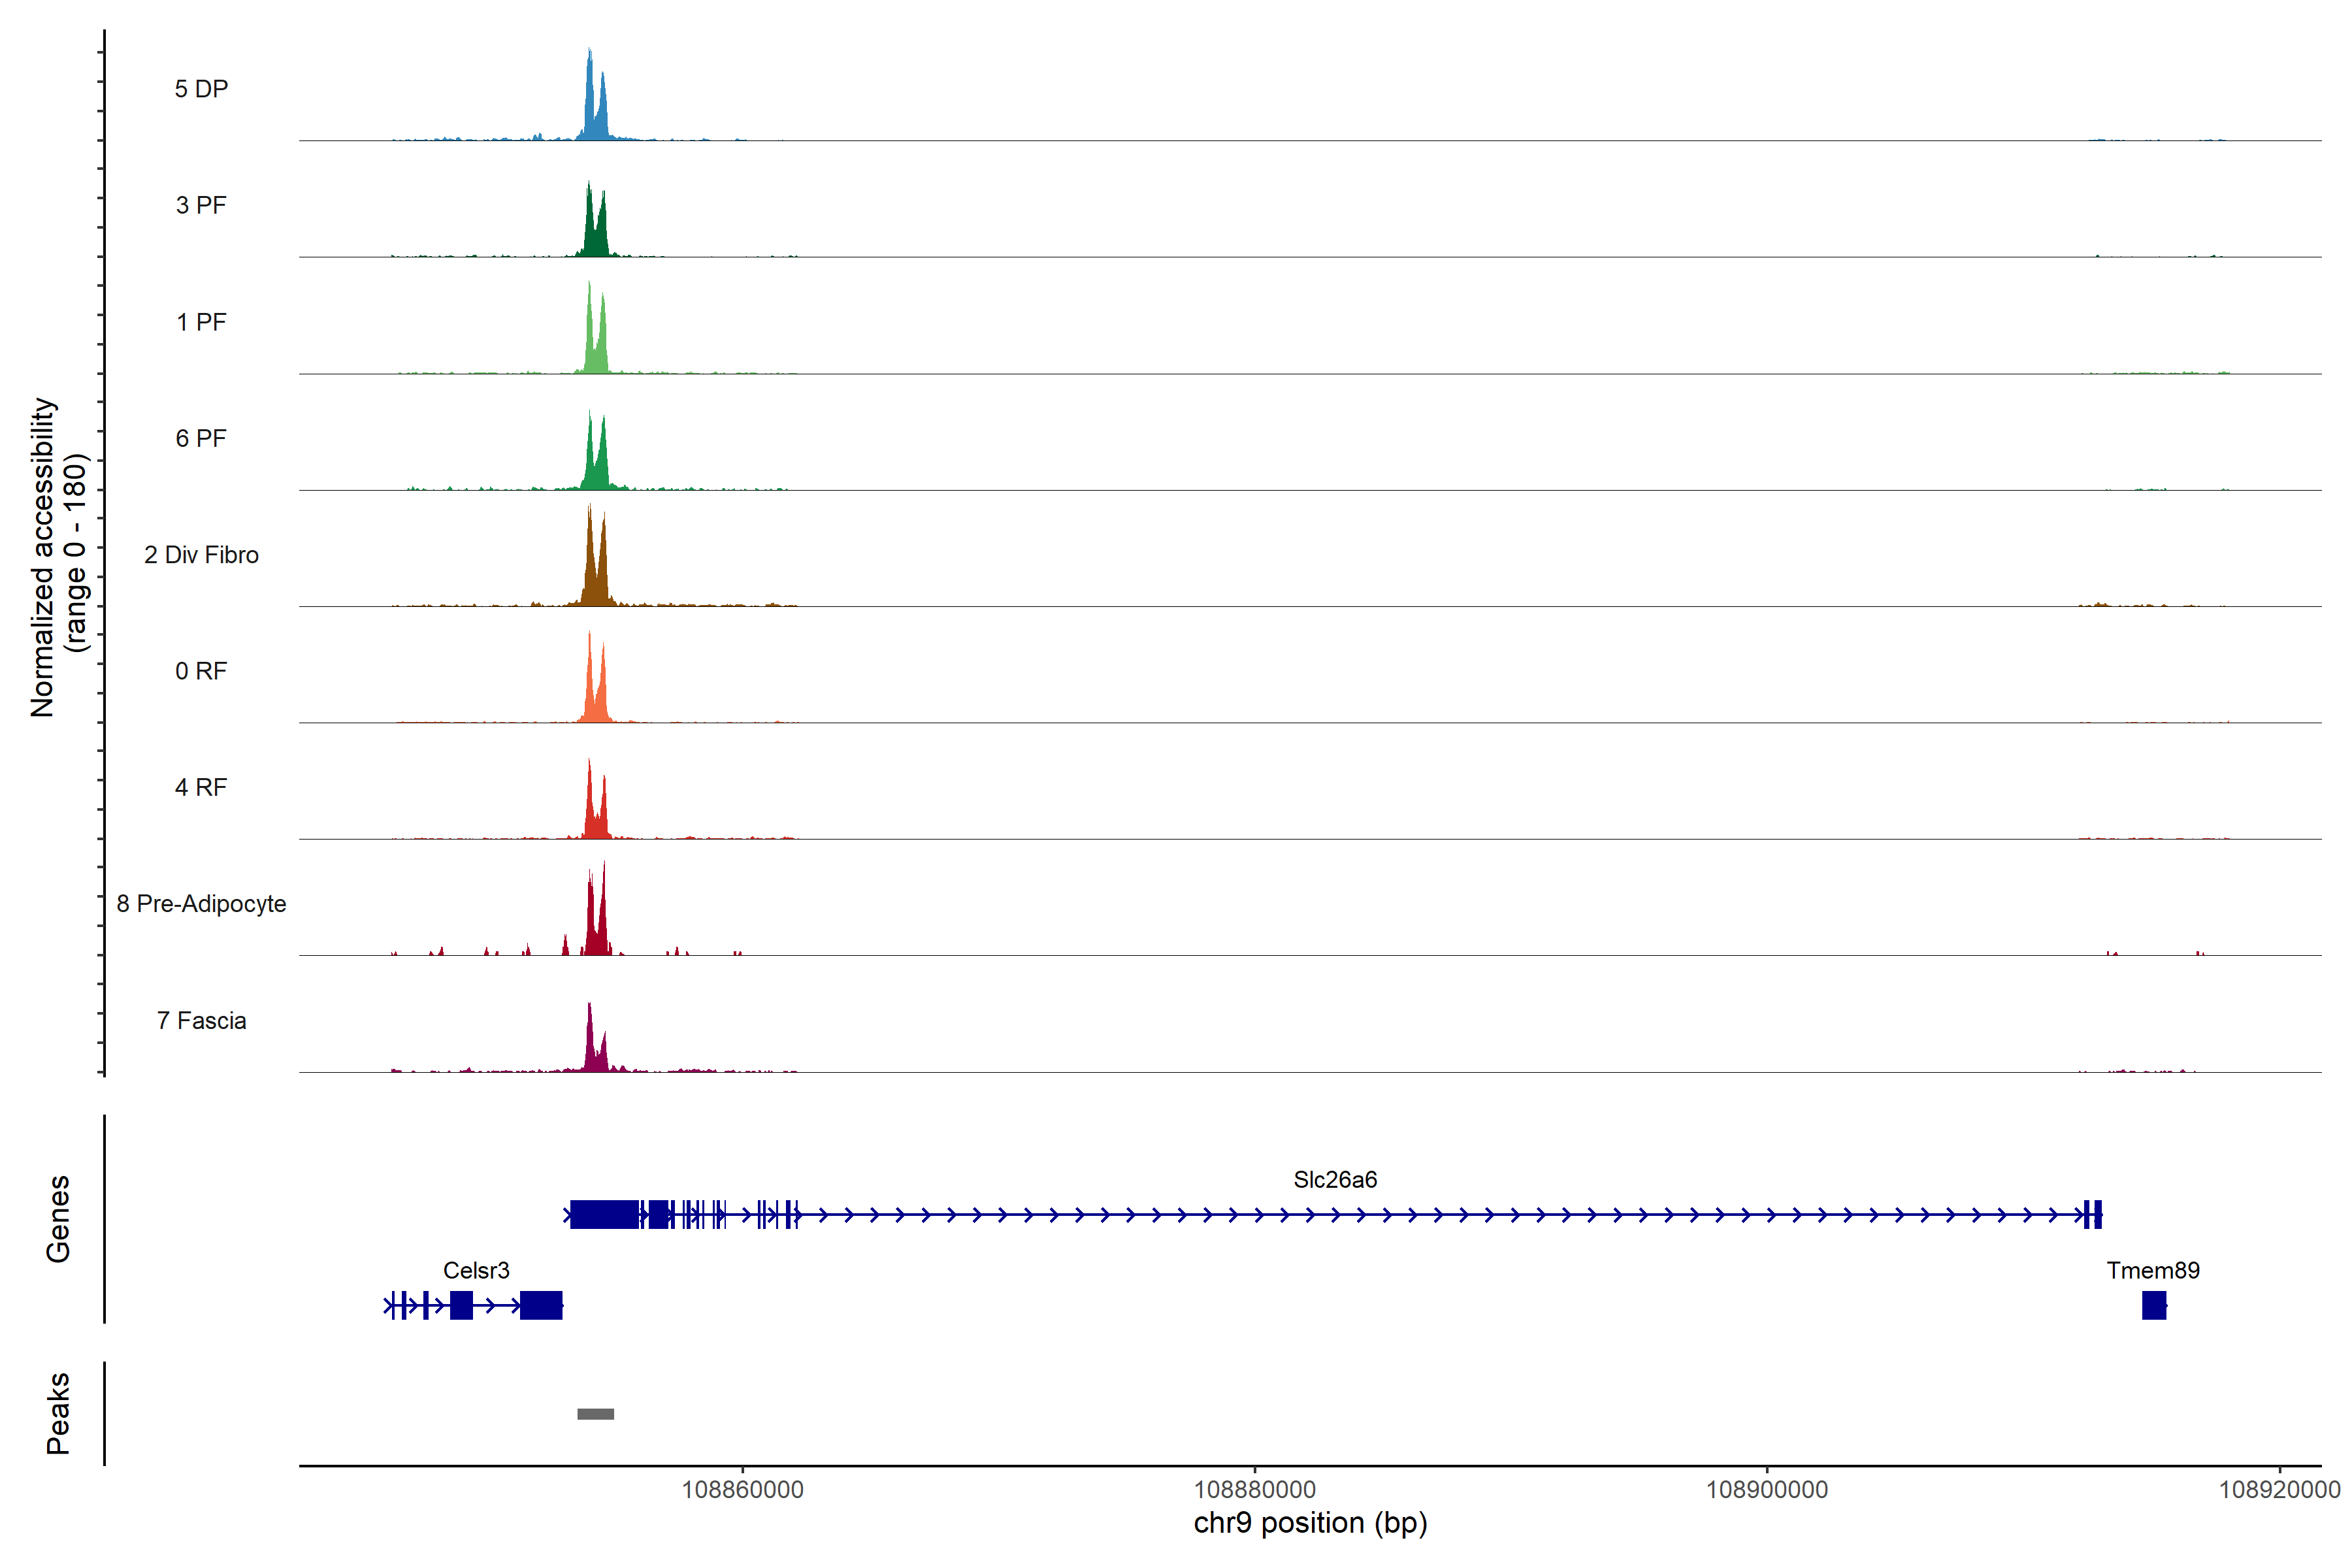Click the large Celsr3 last exon block
This screenshot has height=1568, width=2352.
tap(541, 1305)
